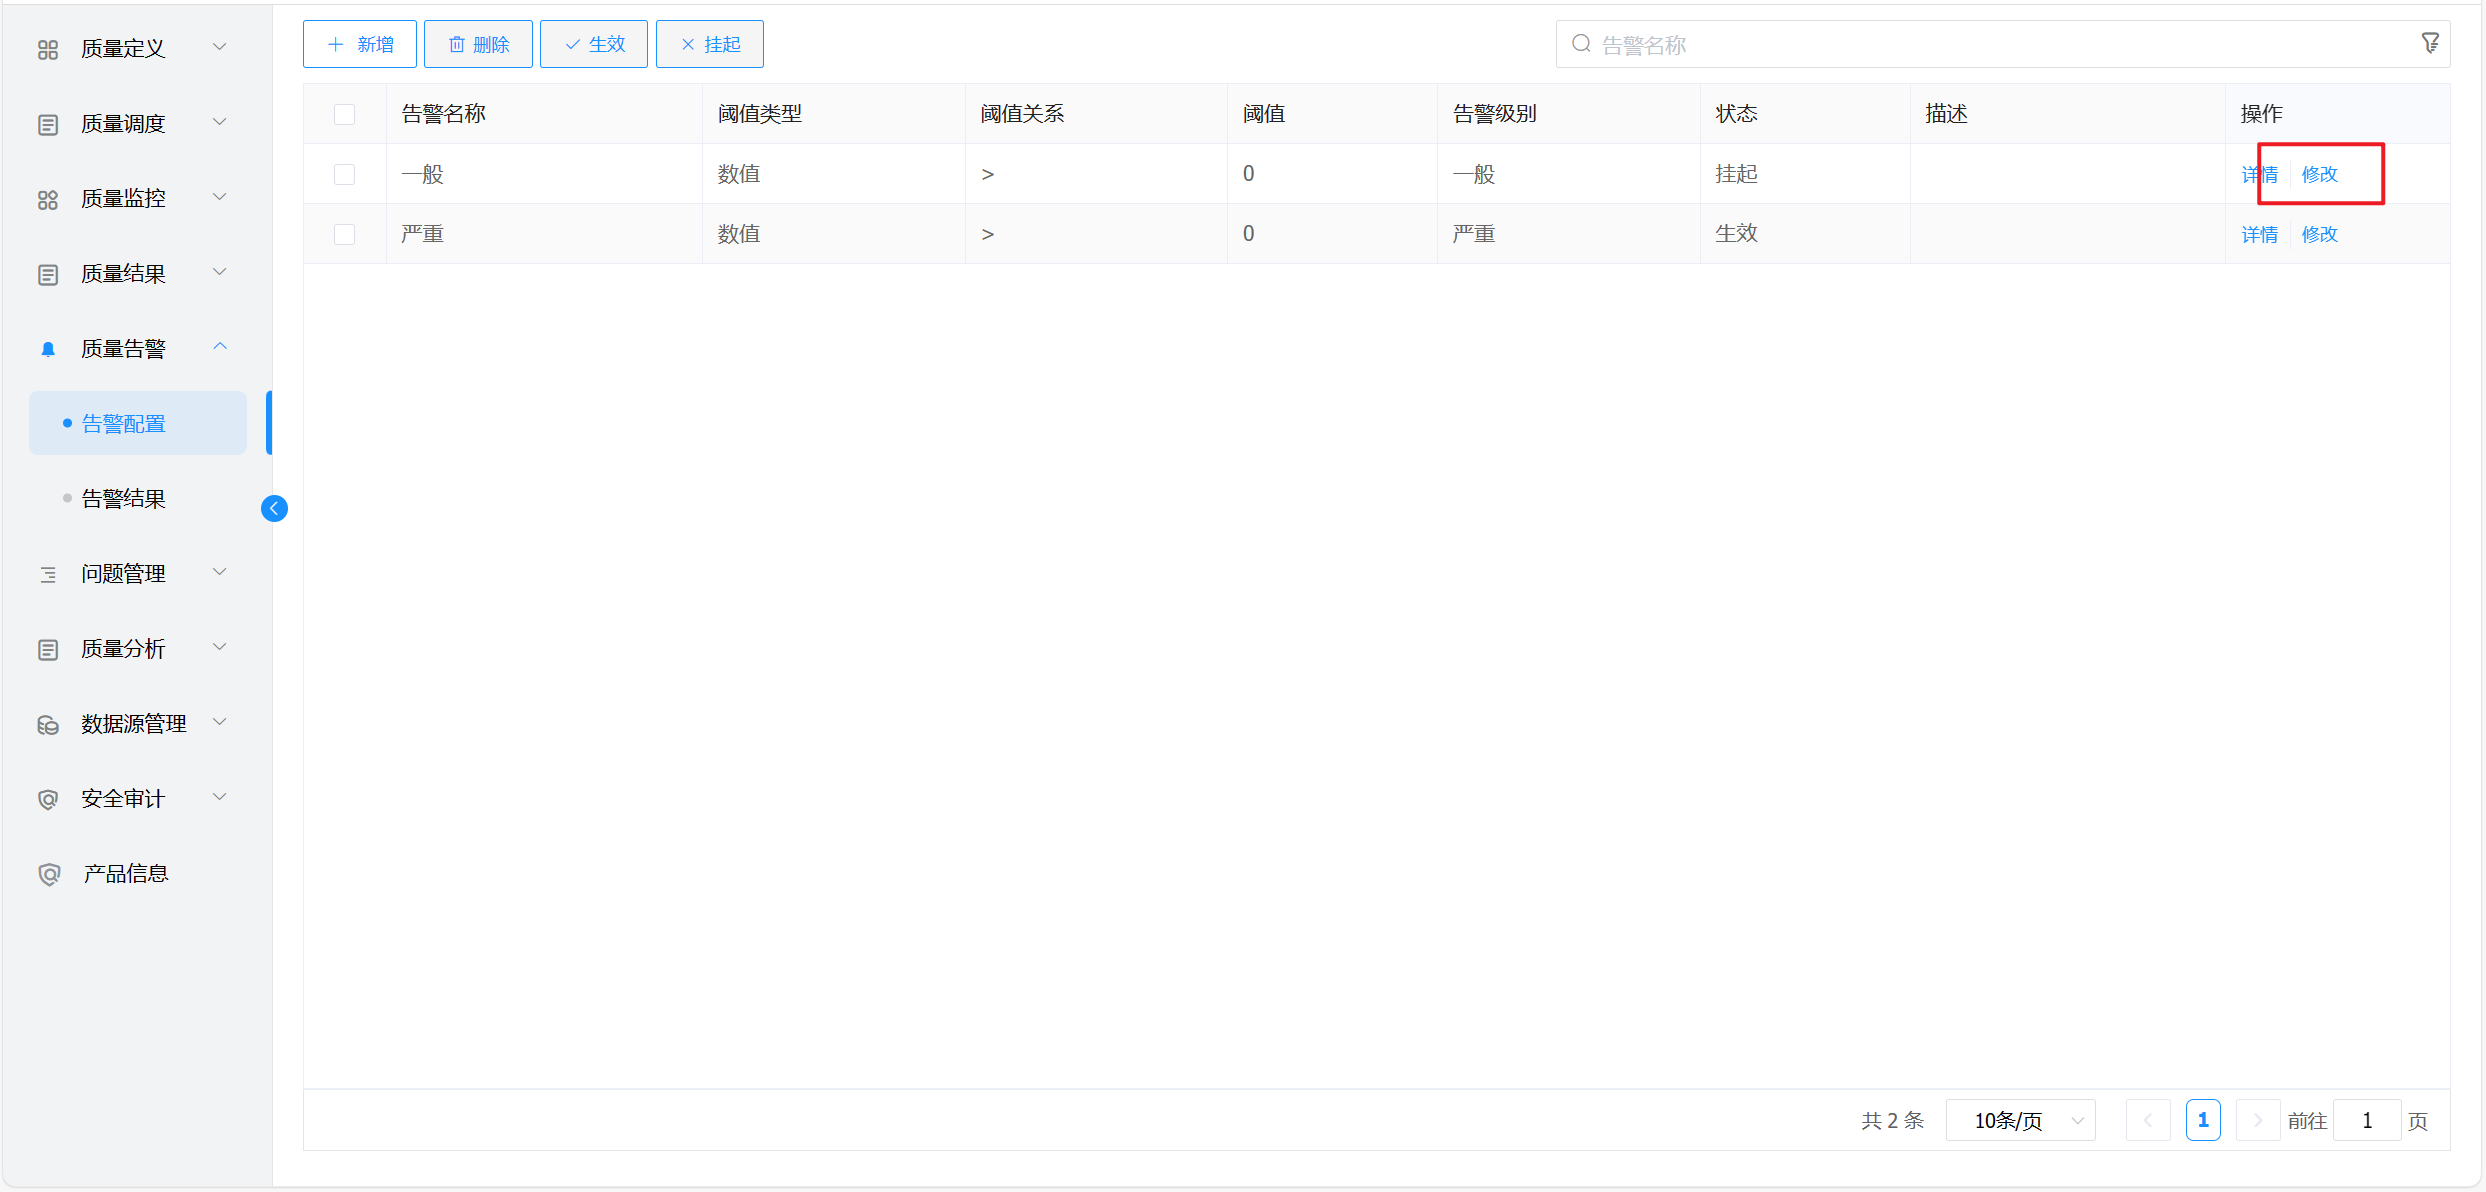Click the filter funnel icon
The width and height of the screenshot is (2486, 1192).
pos(2430,43)
